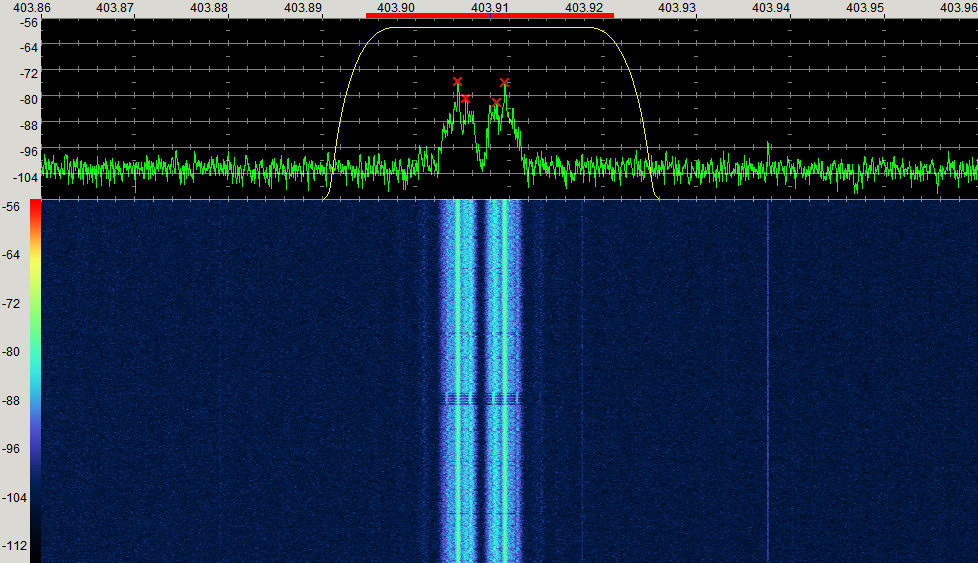The width and height of the screenshot is (978, 563).
Task: Click the lower red peak marker on the left signal
Action: [465, 99]
